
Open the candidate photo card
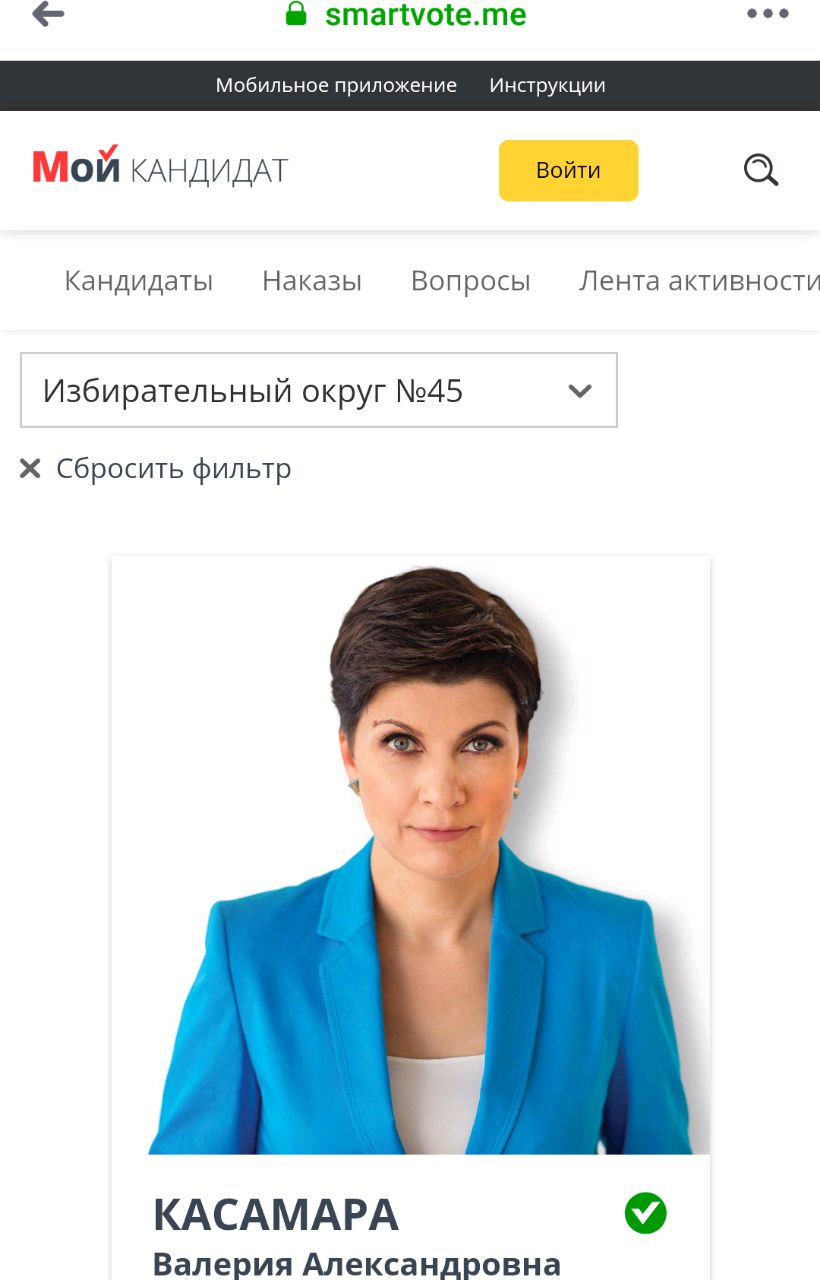410,856
